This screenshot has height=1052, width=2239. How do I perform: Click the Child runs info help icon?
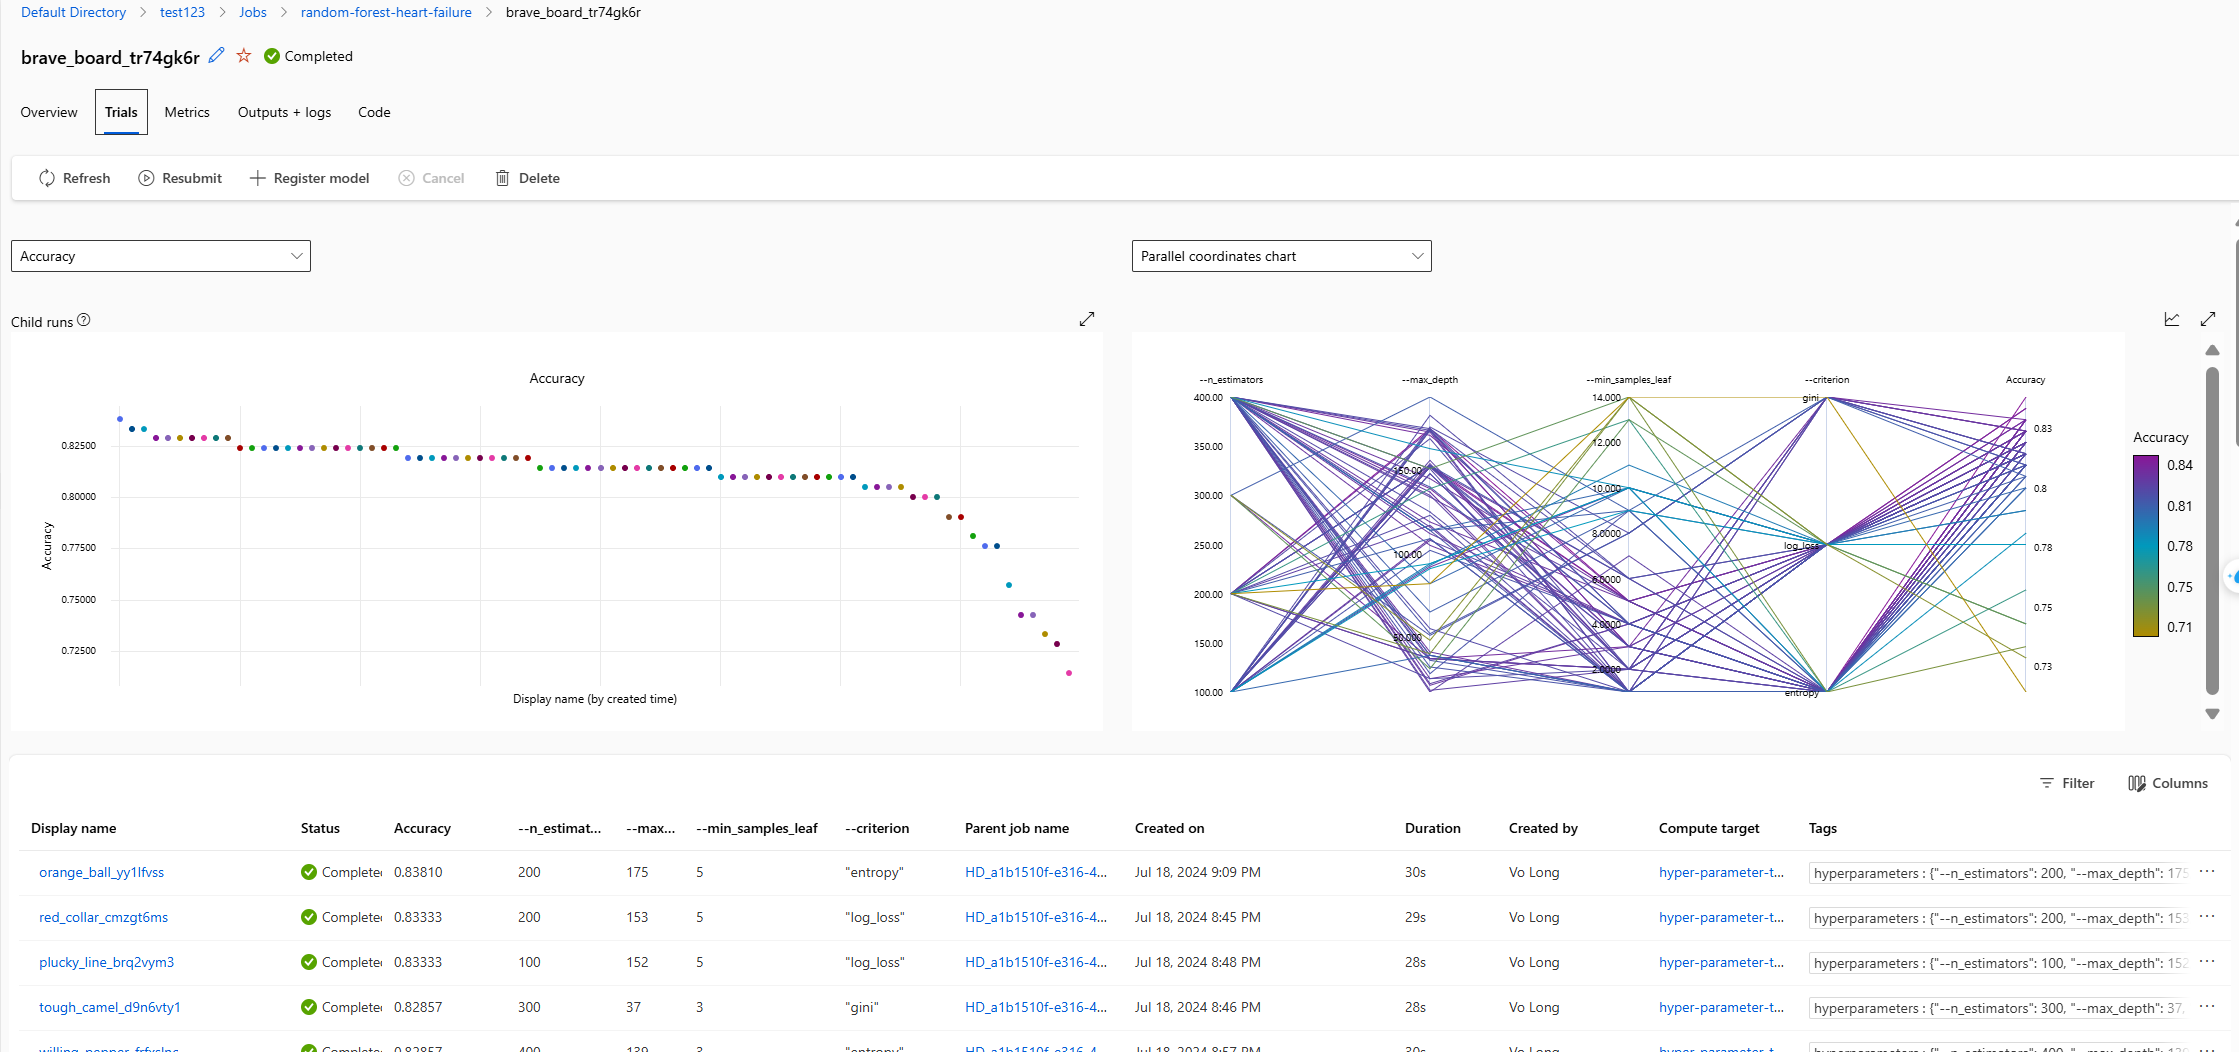click(84, 320)
